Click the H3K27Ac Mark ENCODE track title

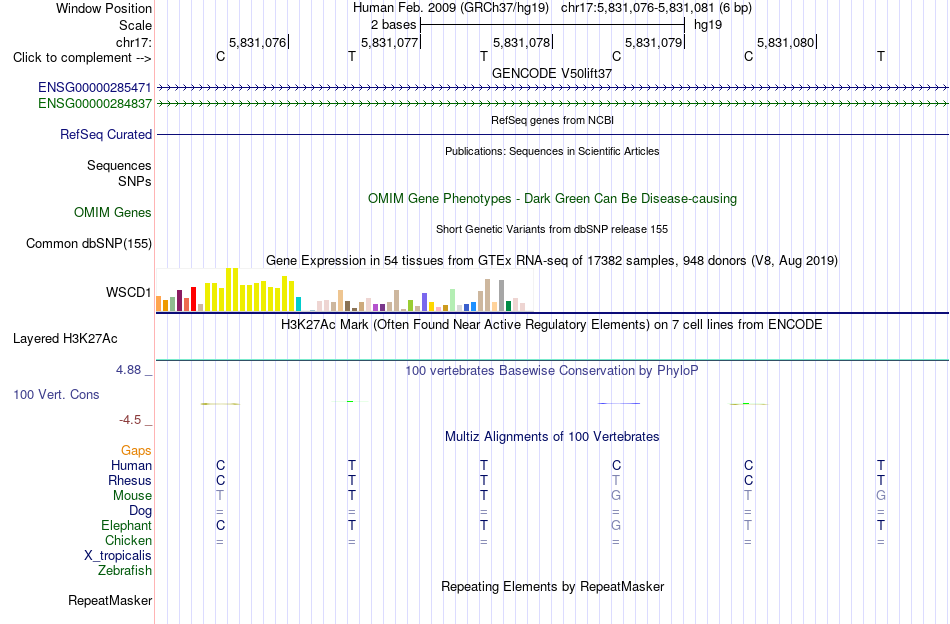[x=552, y=325]
